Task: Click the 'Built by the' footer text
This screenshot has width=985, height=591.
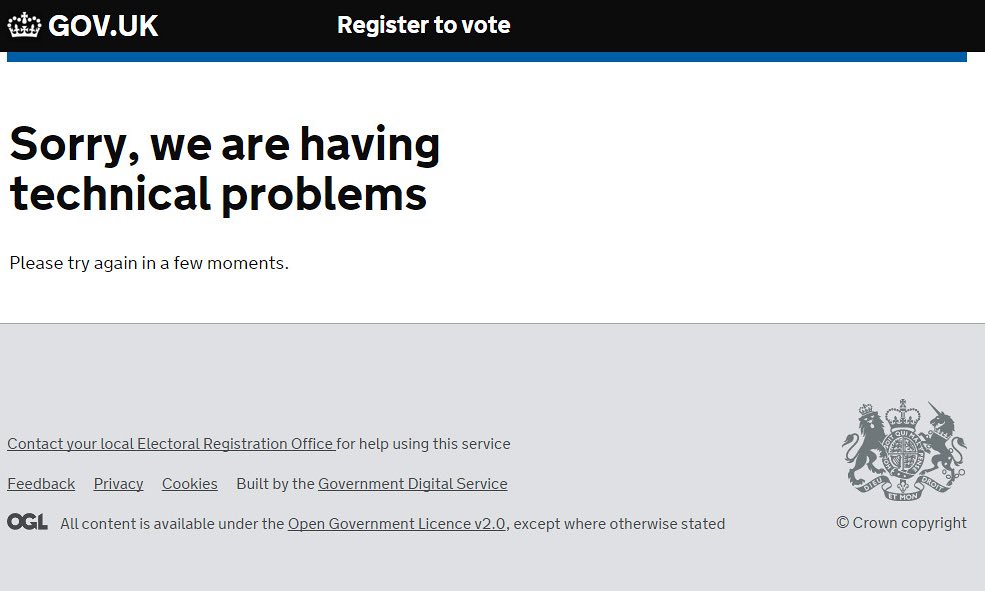Action: [275, 484]
